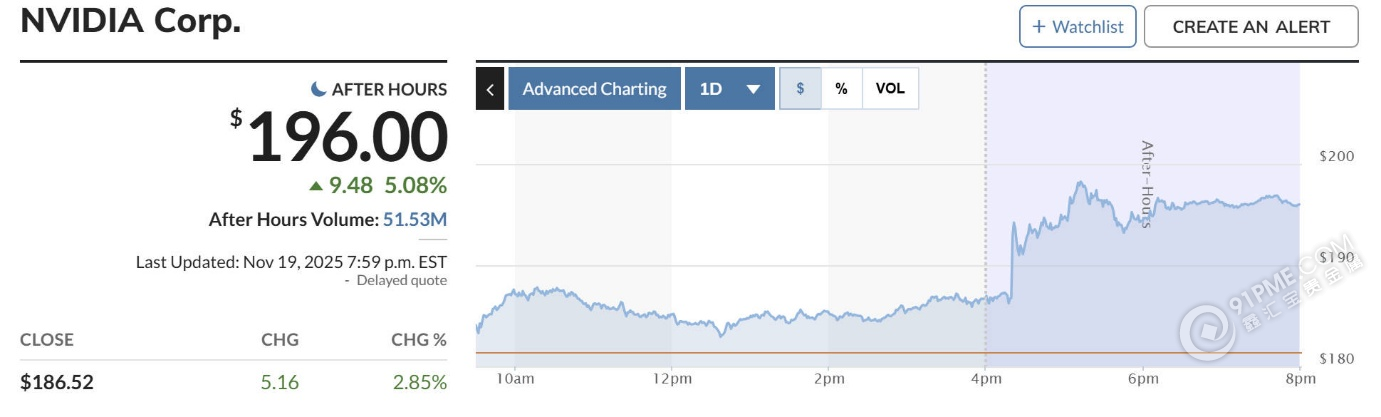The height and width of the screenshot is (417, 1381).
Task: Click the $196.00 after hours price
Action: pyautogui.click(x=346, y=137)
